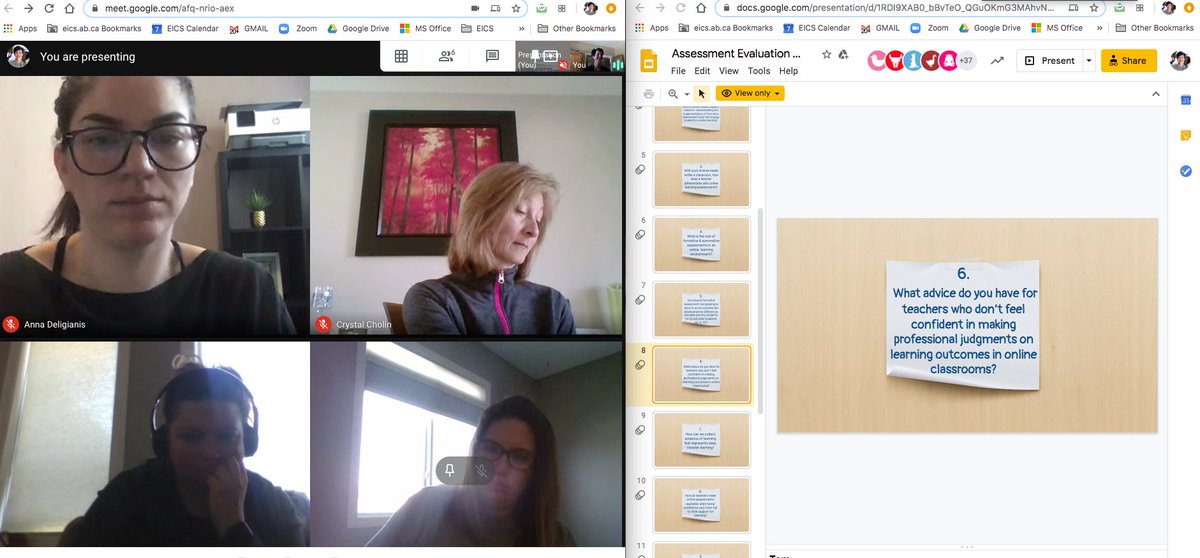The height and width of the screenshot is (558, 1200).
Task: Click the pin icon on the bottom-right video tile
Action: (x=451, y=471)
